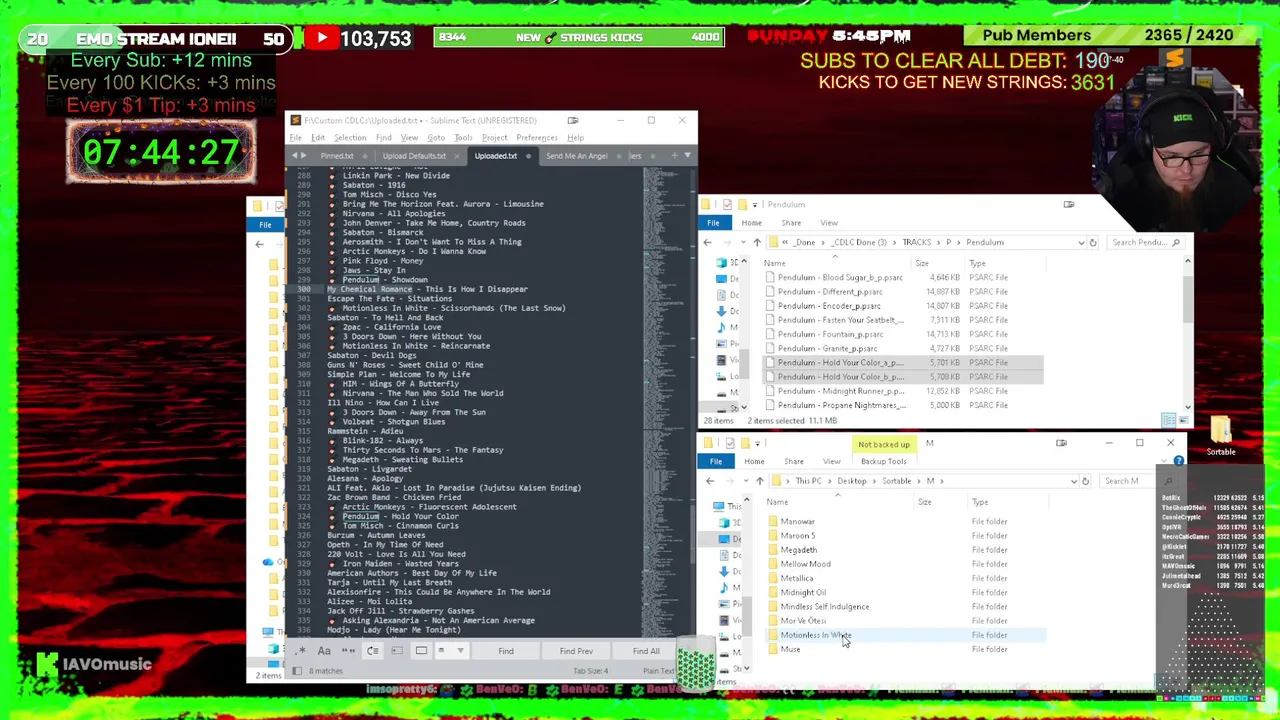The width and height of the screenshot is (1280, 720).
Task: Switch to Send Me An Angel tab
Action: (577, 156)
